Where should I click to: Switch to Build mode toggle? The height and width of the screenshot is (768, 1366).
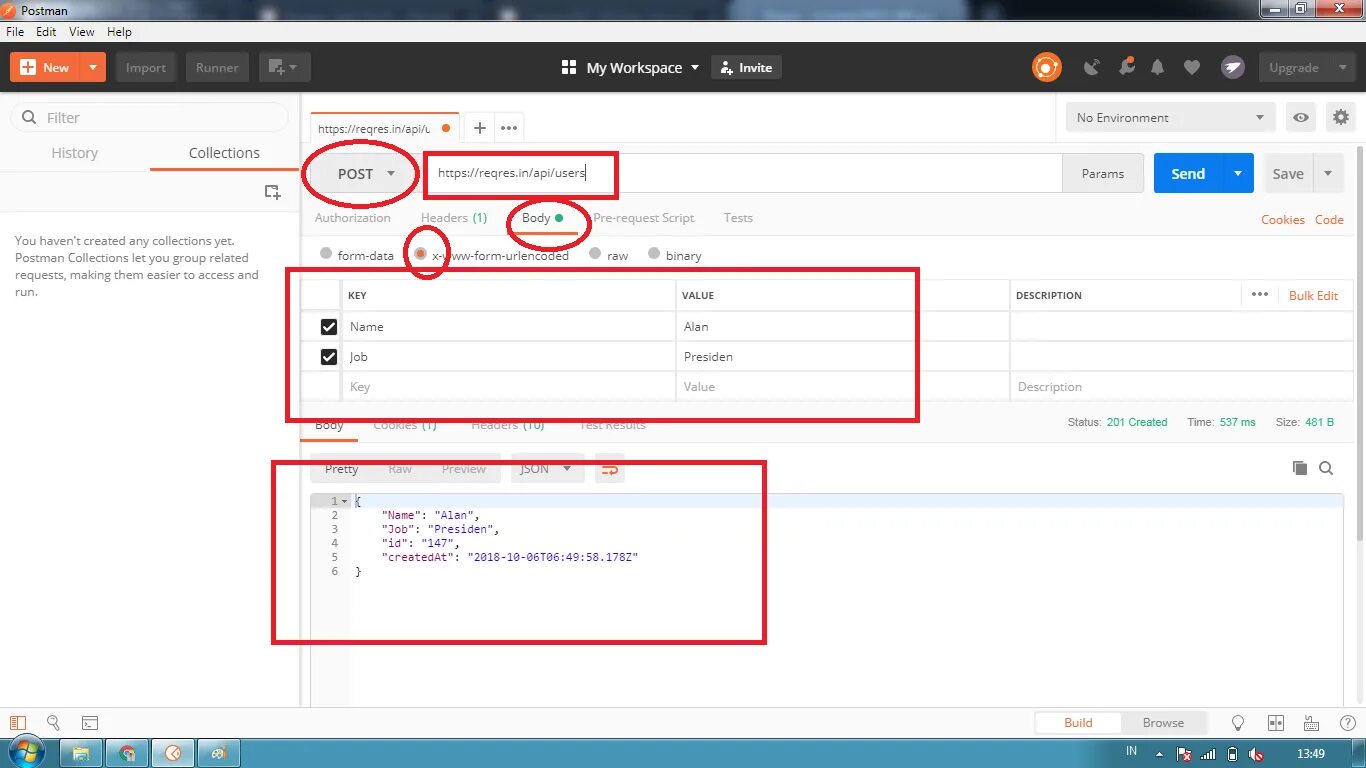(1078, 723)
